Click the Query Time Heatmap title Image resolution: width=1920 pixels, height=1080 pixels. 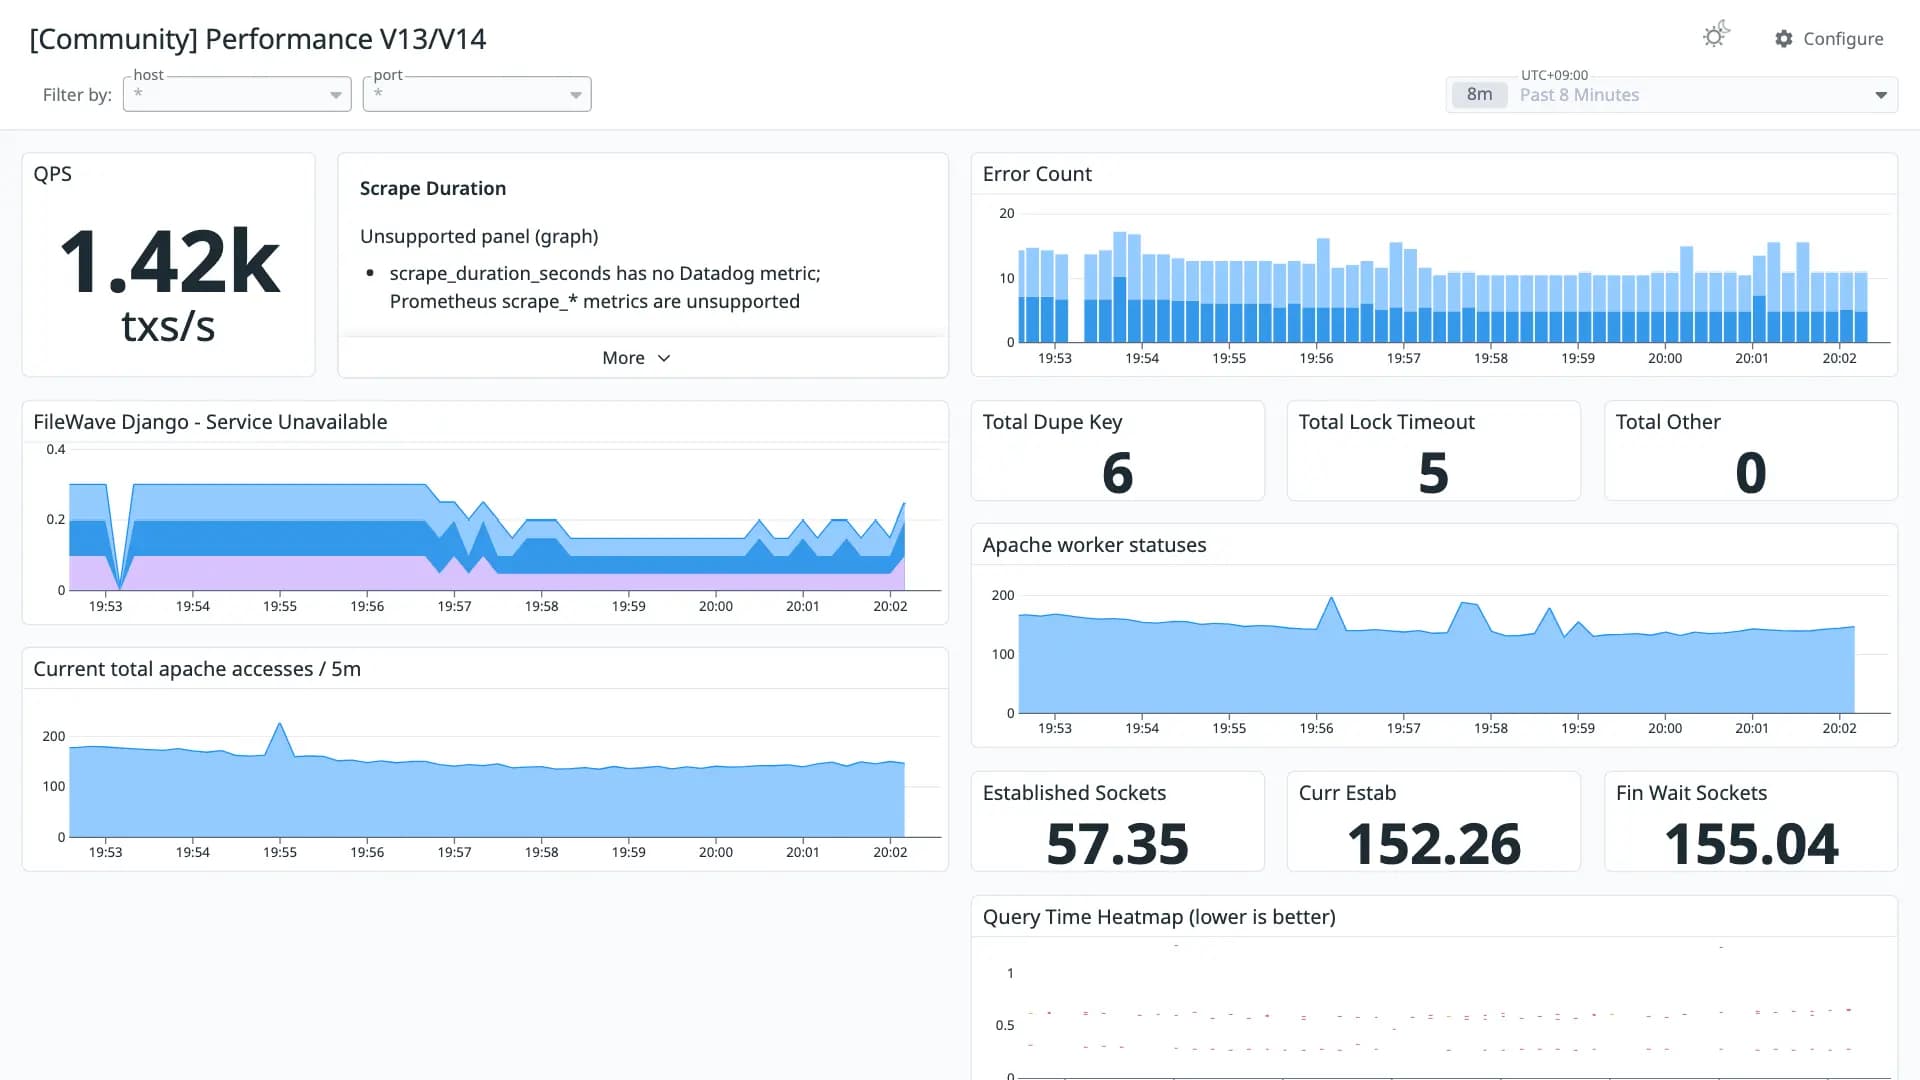point(1159,917)
